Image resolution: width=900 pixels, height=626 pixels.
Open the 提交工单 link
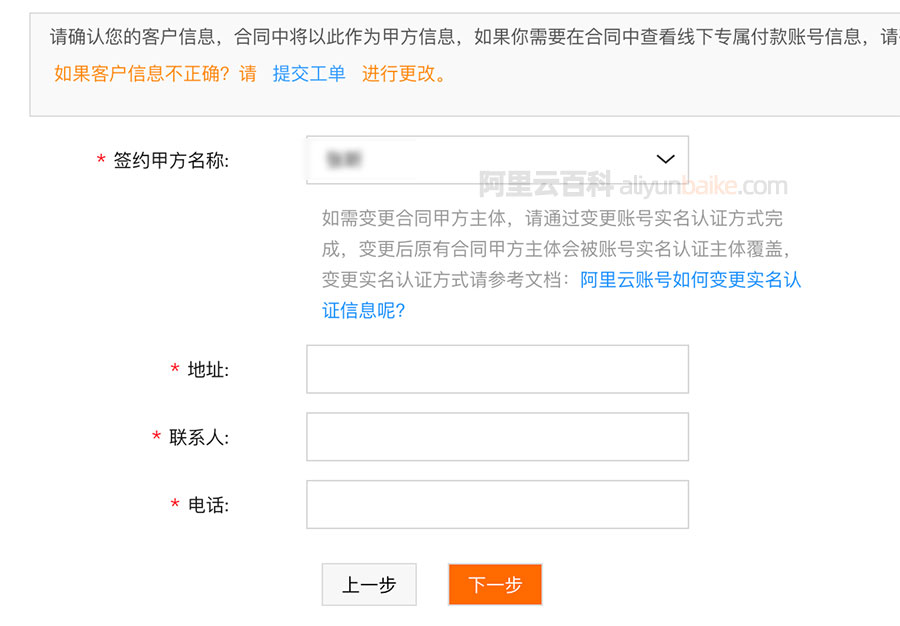click(x=309, y=73)
